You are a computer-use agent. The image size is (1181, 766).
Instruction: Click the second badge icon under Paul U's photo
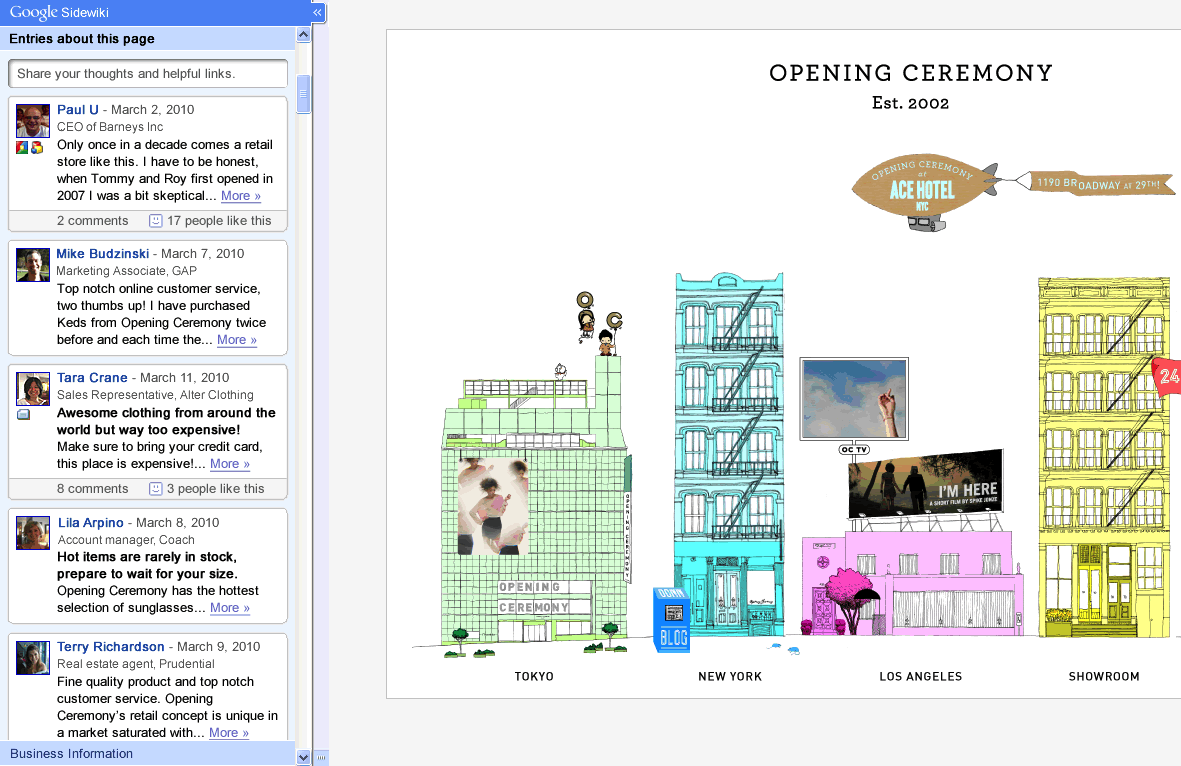(37, 148)
